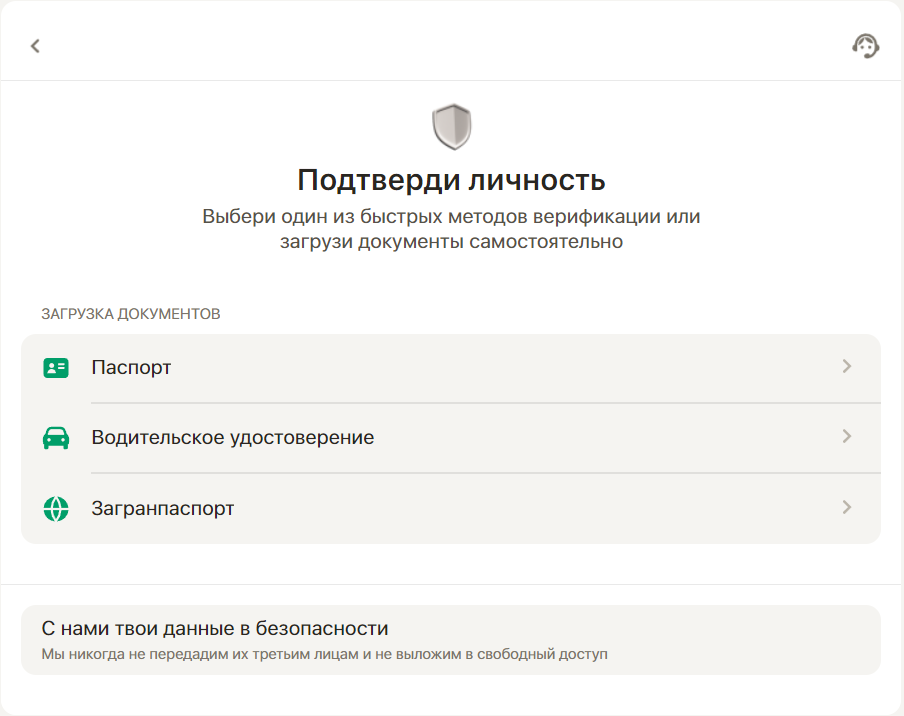This screenshot has width=904, height=716.
Task: Expand the Паспорт row chevron
Action: pyautogui.click(x=846, y=367)
